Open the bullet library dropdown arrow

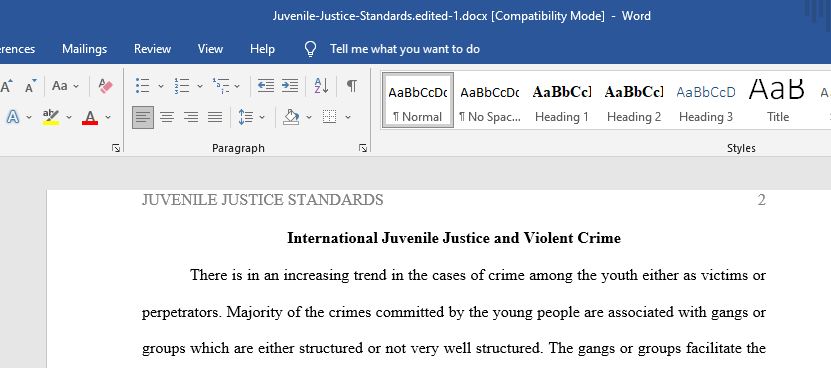161,86
